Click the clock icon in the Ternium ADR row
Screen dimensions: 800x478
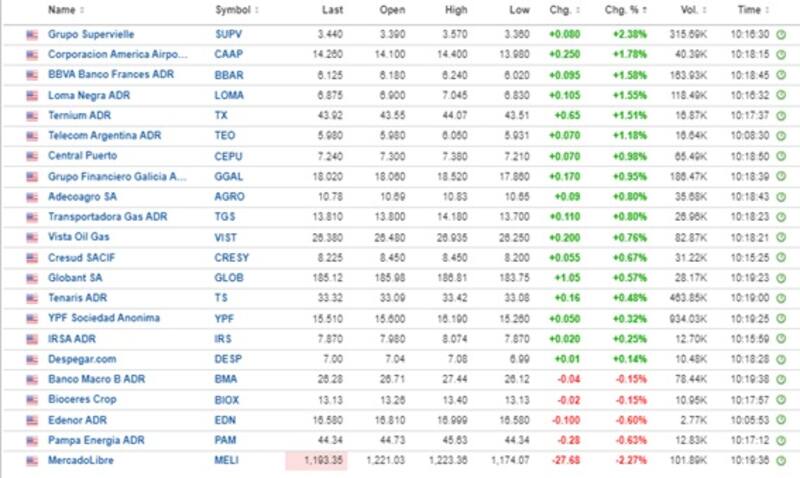coord(781,115)
